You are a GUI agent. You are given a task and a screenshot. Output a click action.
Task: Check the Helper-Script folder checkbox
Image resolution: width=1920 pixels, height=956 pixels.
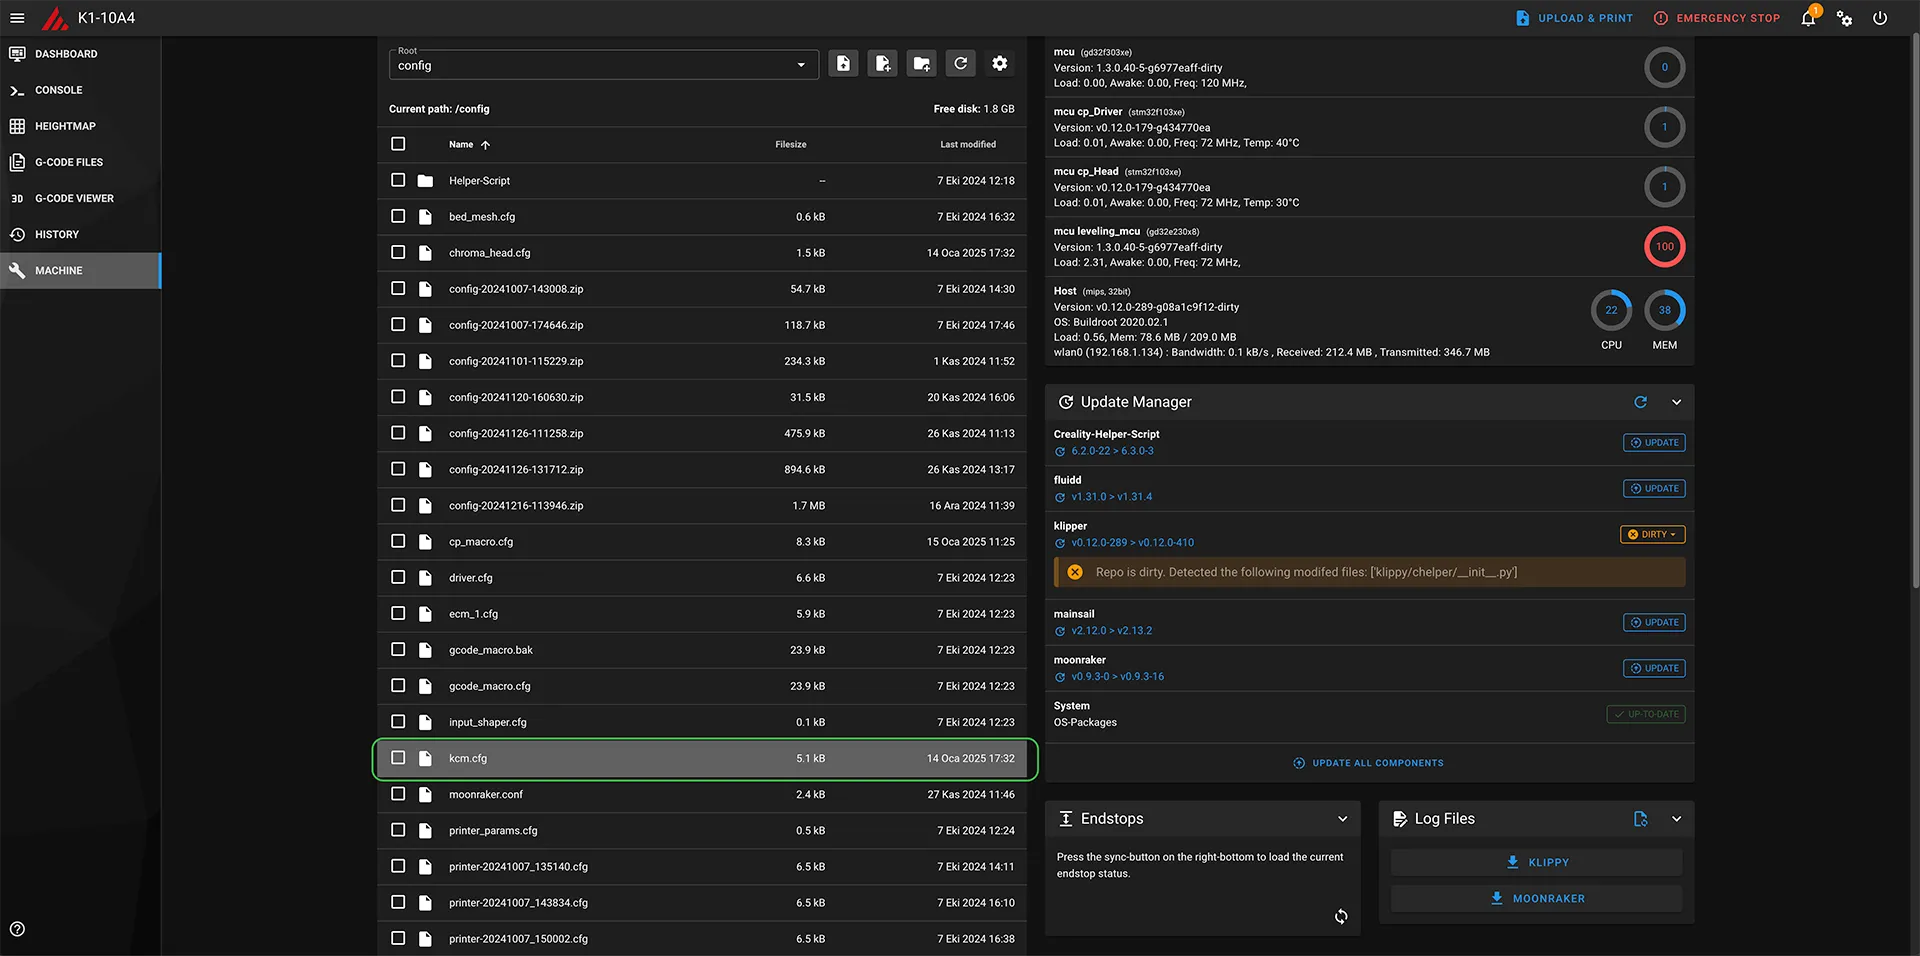[x=398, y=180]
